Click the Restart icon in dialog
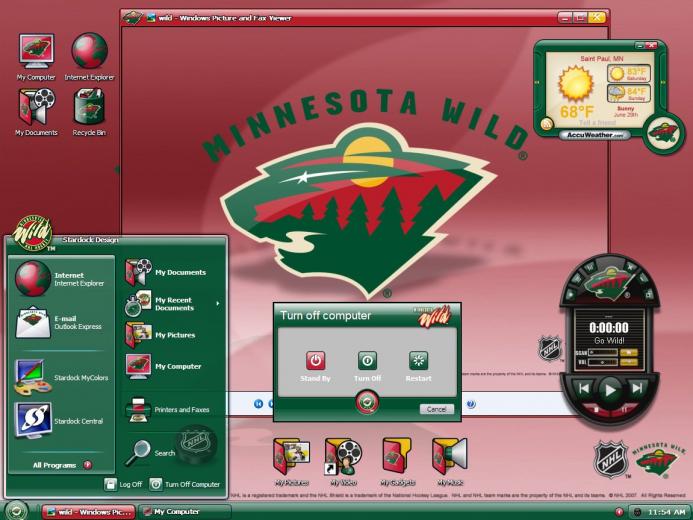Screen dimensions: 693x520 point(418,361)
